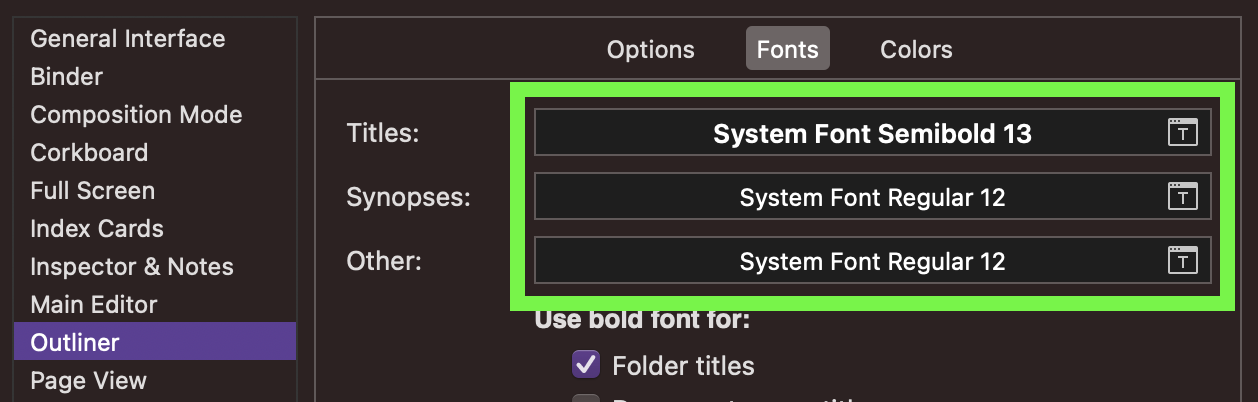Click the highlighted Outliner sidebar item
Screen dimensions: 1258x402
click(x=155, y=342)
